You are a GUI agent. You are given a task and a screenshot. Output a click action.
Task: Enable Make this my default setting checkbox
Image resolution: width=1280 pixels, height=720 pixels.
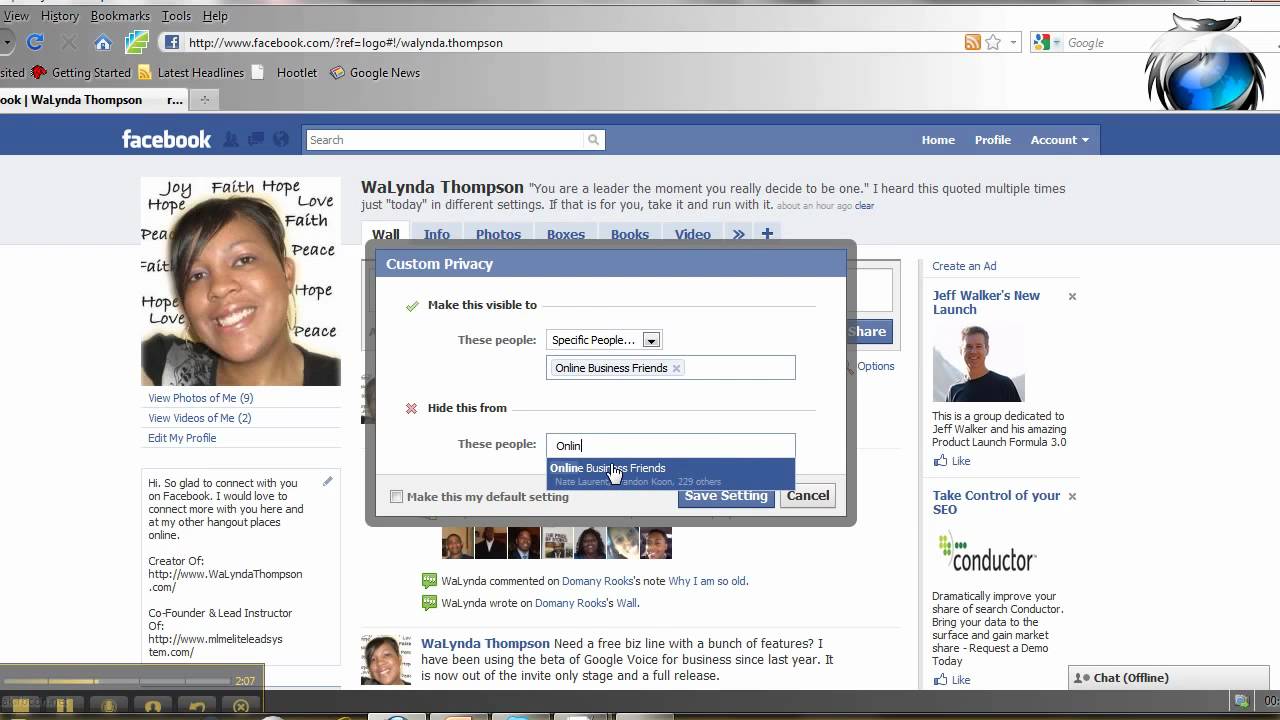coord(396,496)
